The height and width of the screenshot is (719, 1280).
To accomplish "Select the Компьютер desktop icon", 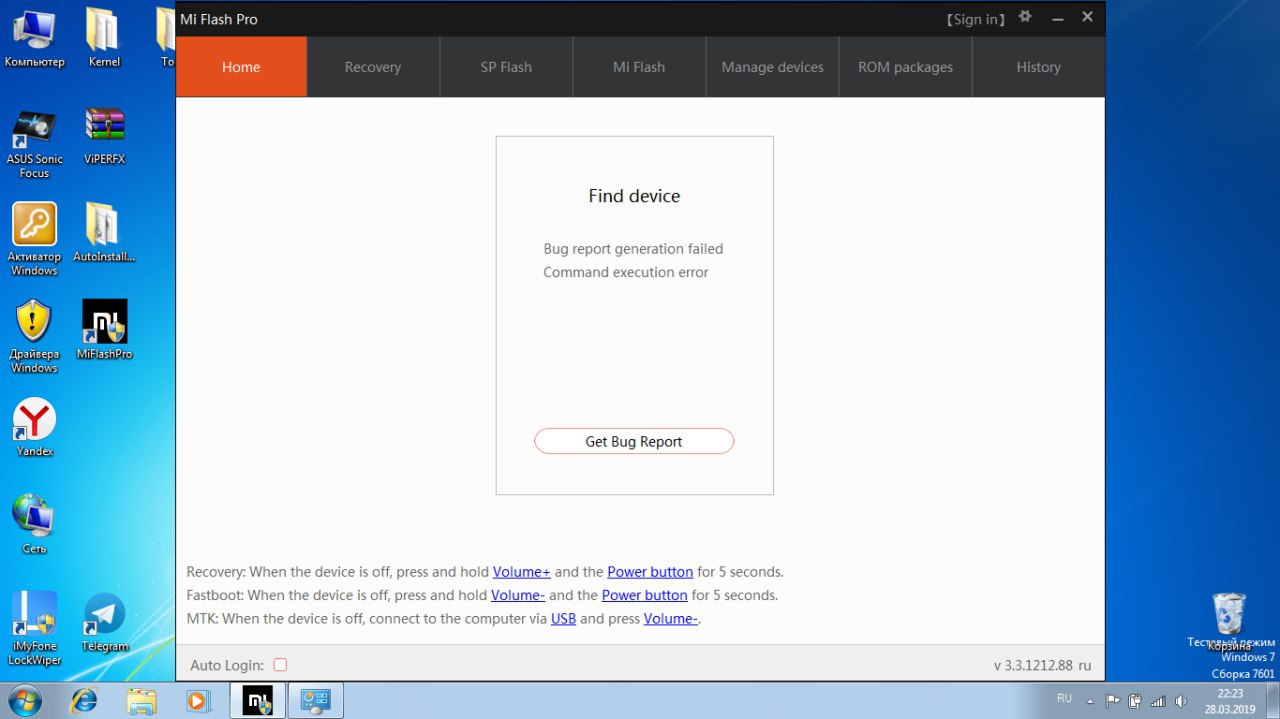I will pyautogui.click(x=34, y=38).
